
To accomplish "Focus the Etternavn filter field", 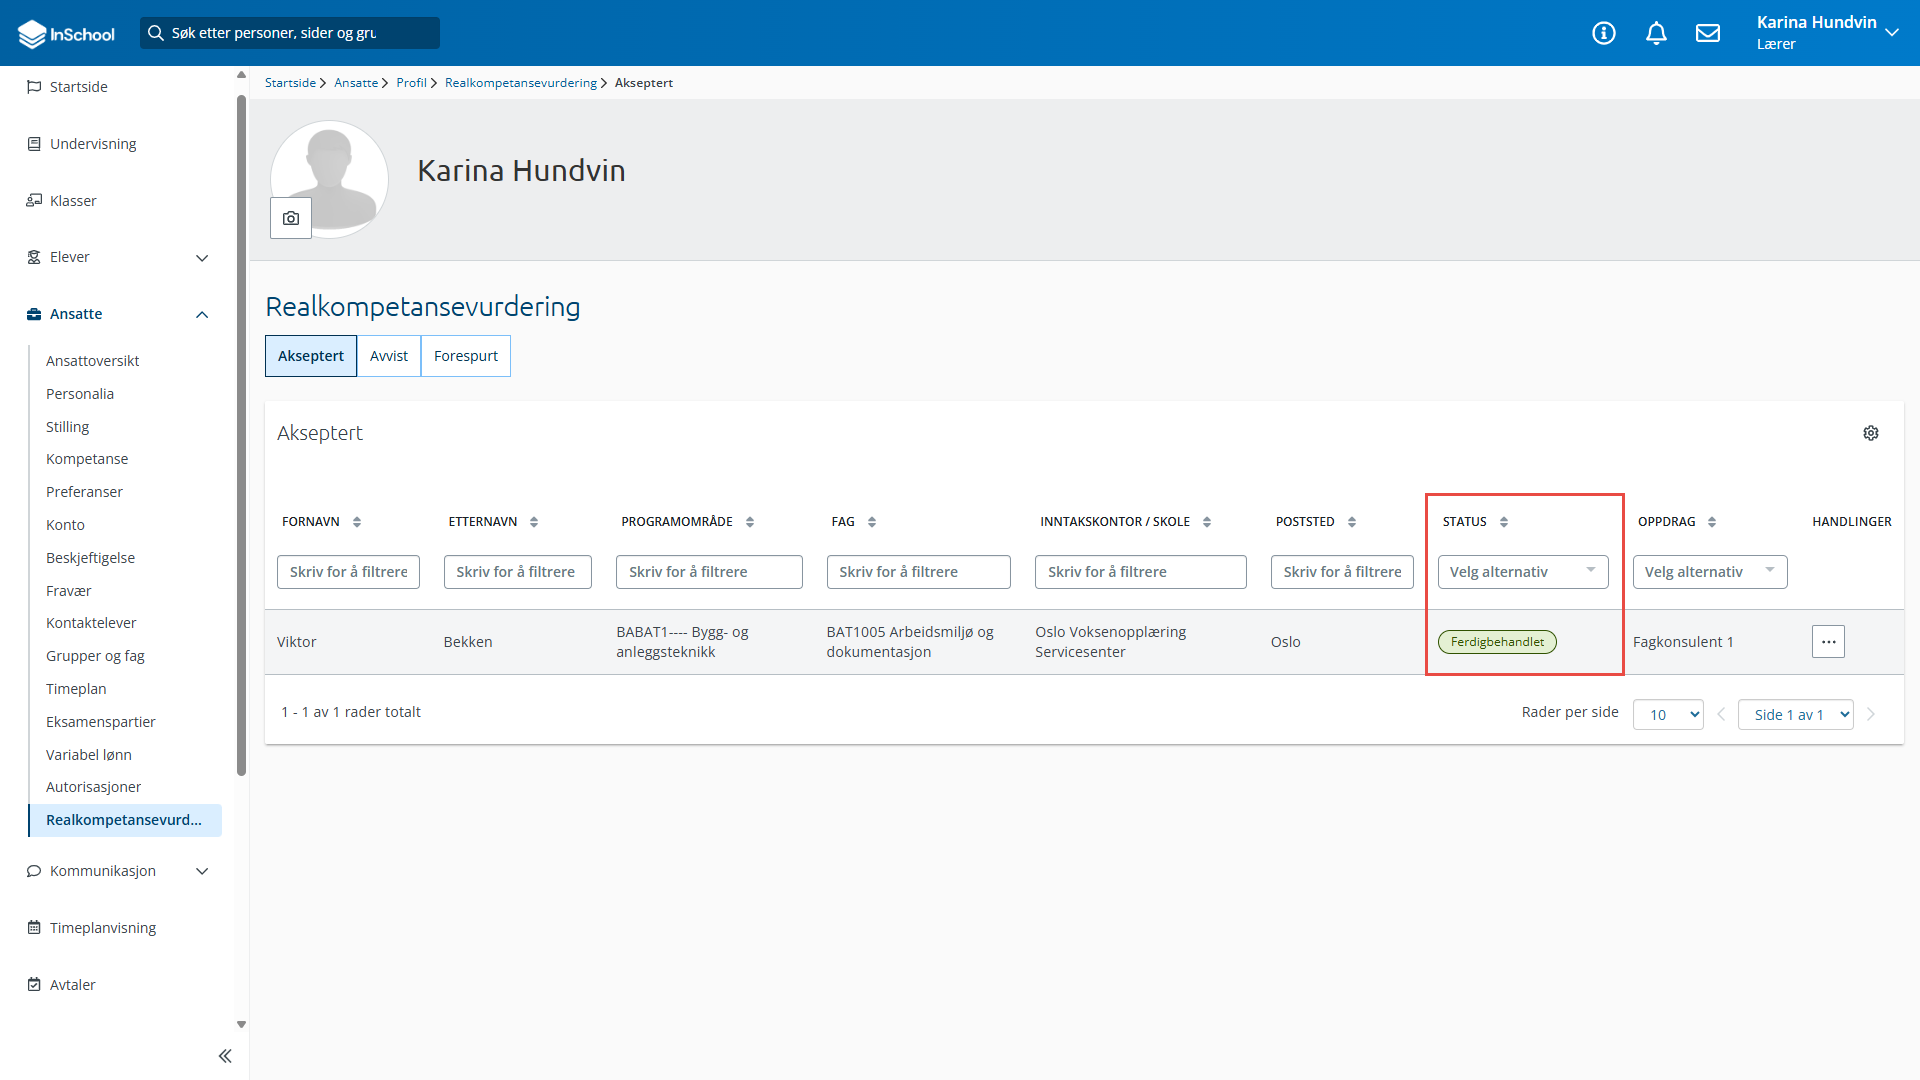I will tap(518, 572).
